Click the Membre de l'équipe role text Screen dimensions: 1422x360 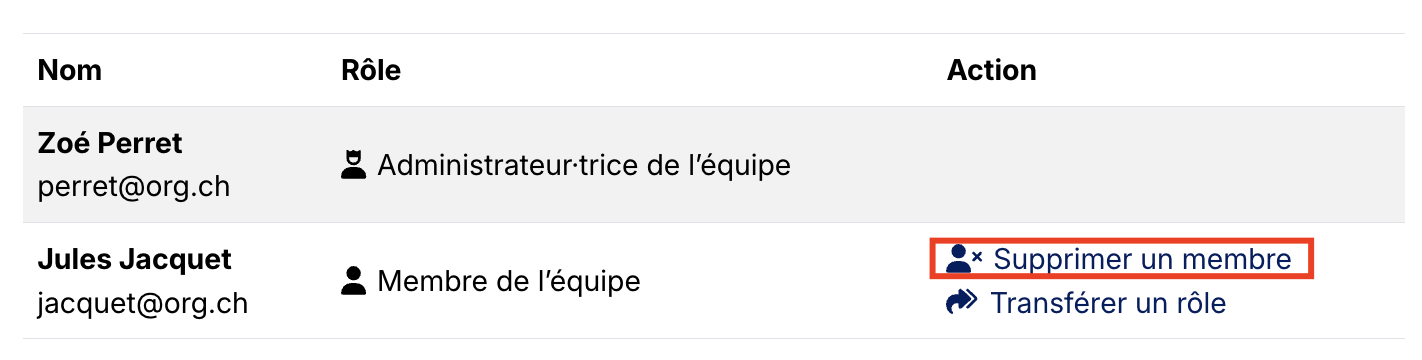[x=509, y=281]
